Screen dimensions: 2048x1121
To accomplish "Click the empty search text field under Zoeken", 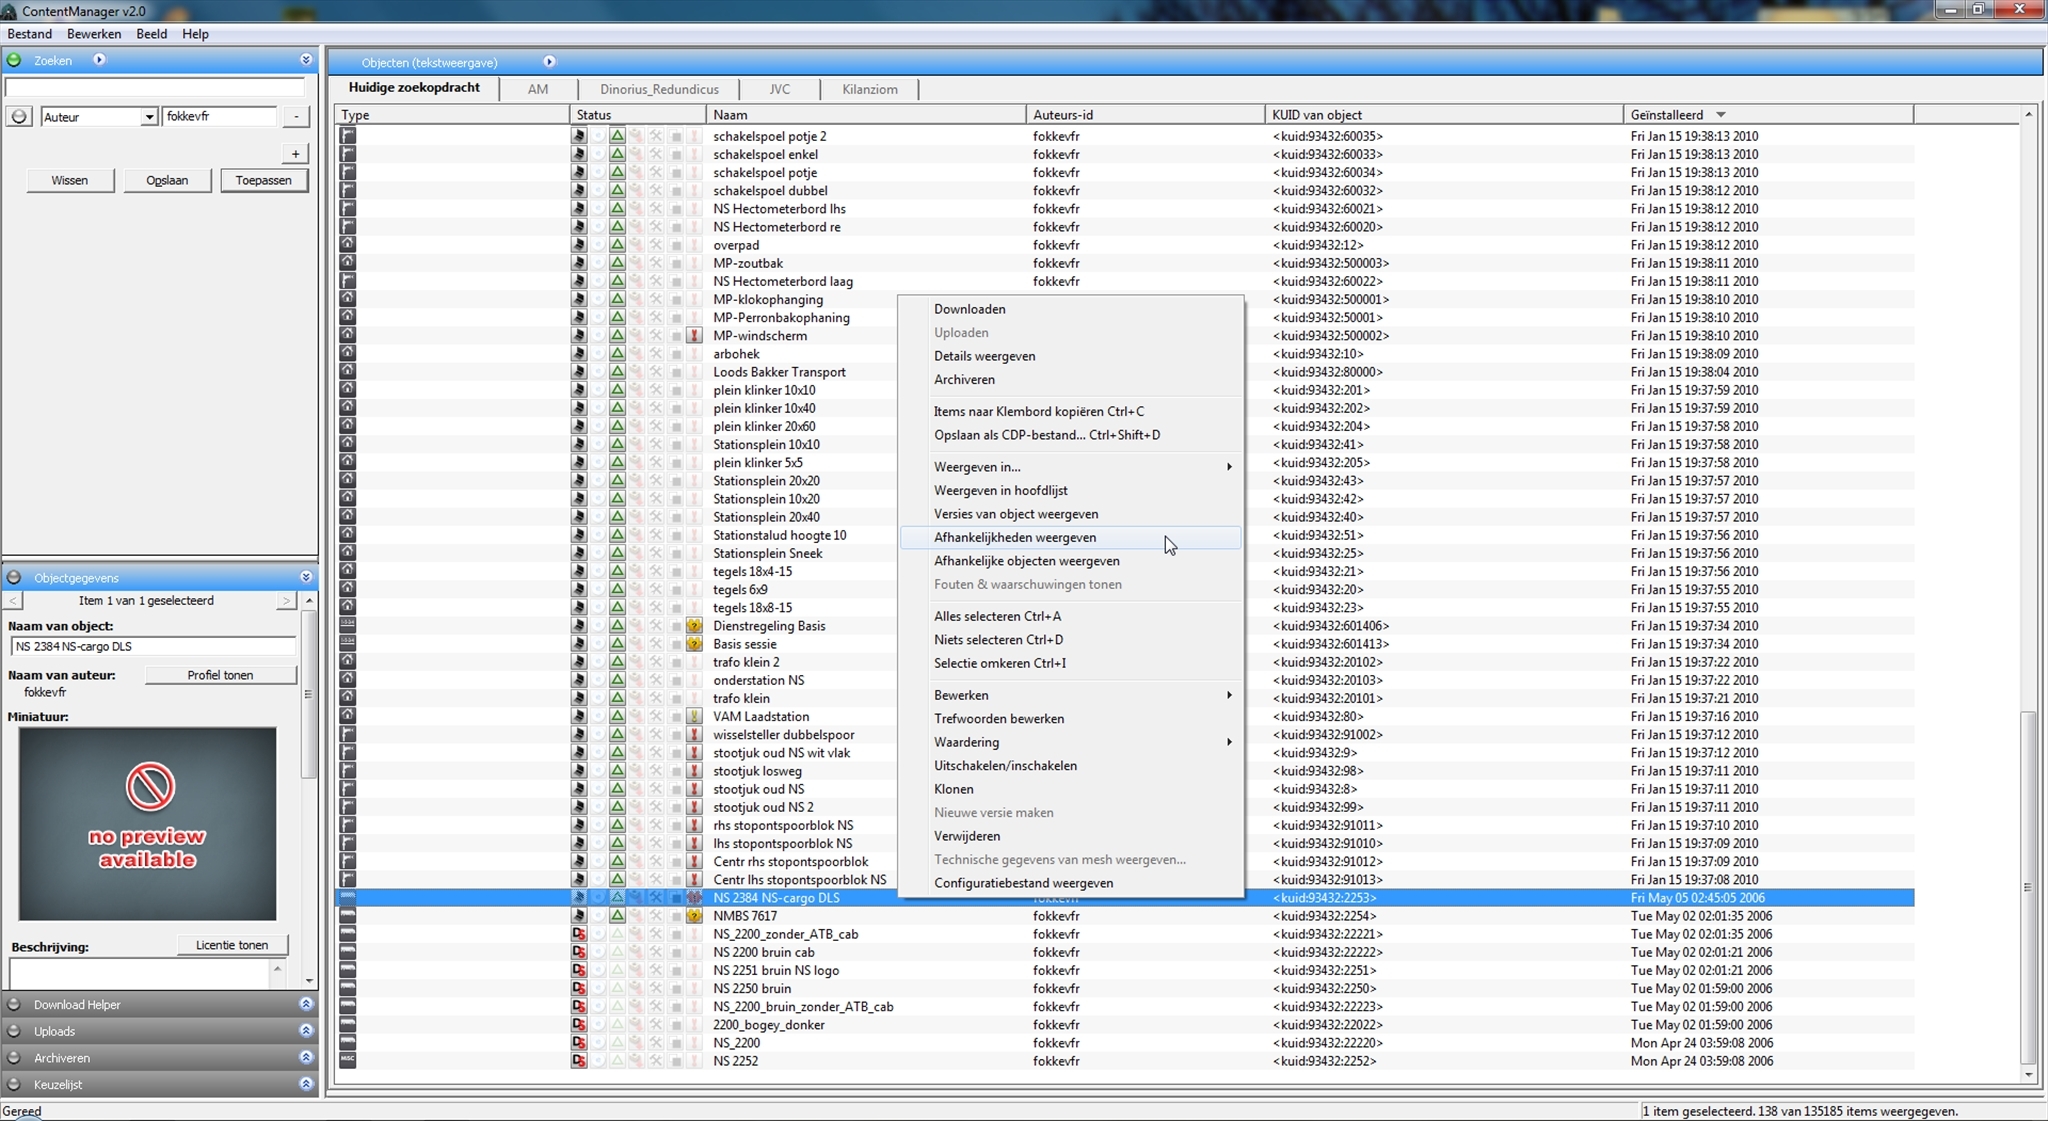I will pos(155,88).
